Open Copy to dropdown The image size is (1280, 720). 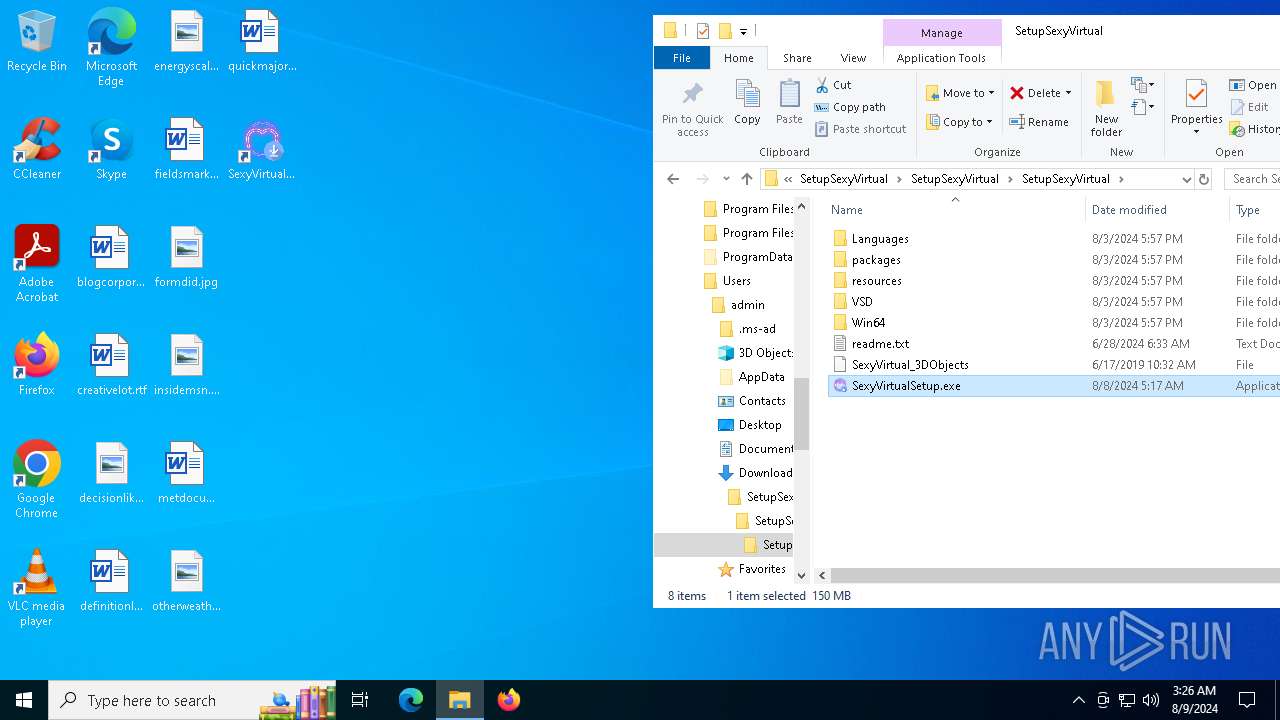point(960,122)
